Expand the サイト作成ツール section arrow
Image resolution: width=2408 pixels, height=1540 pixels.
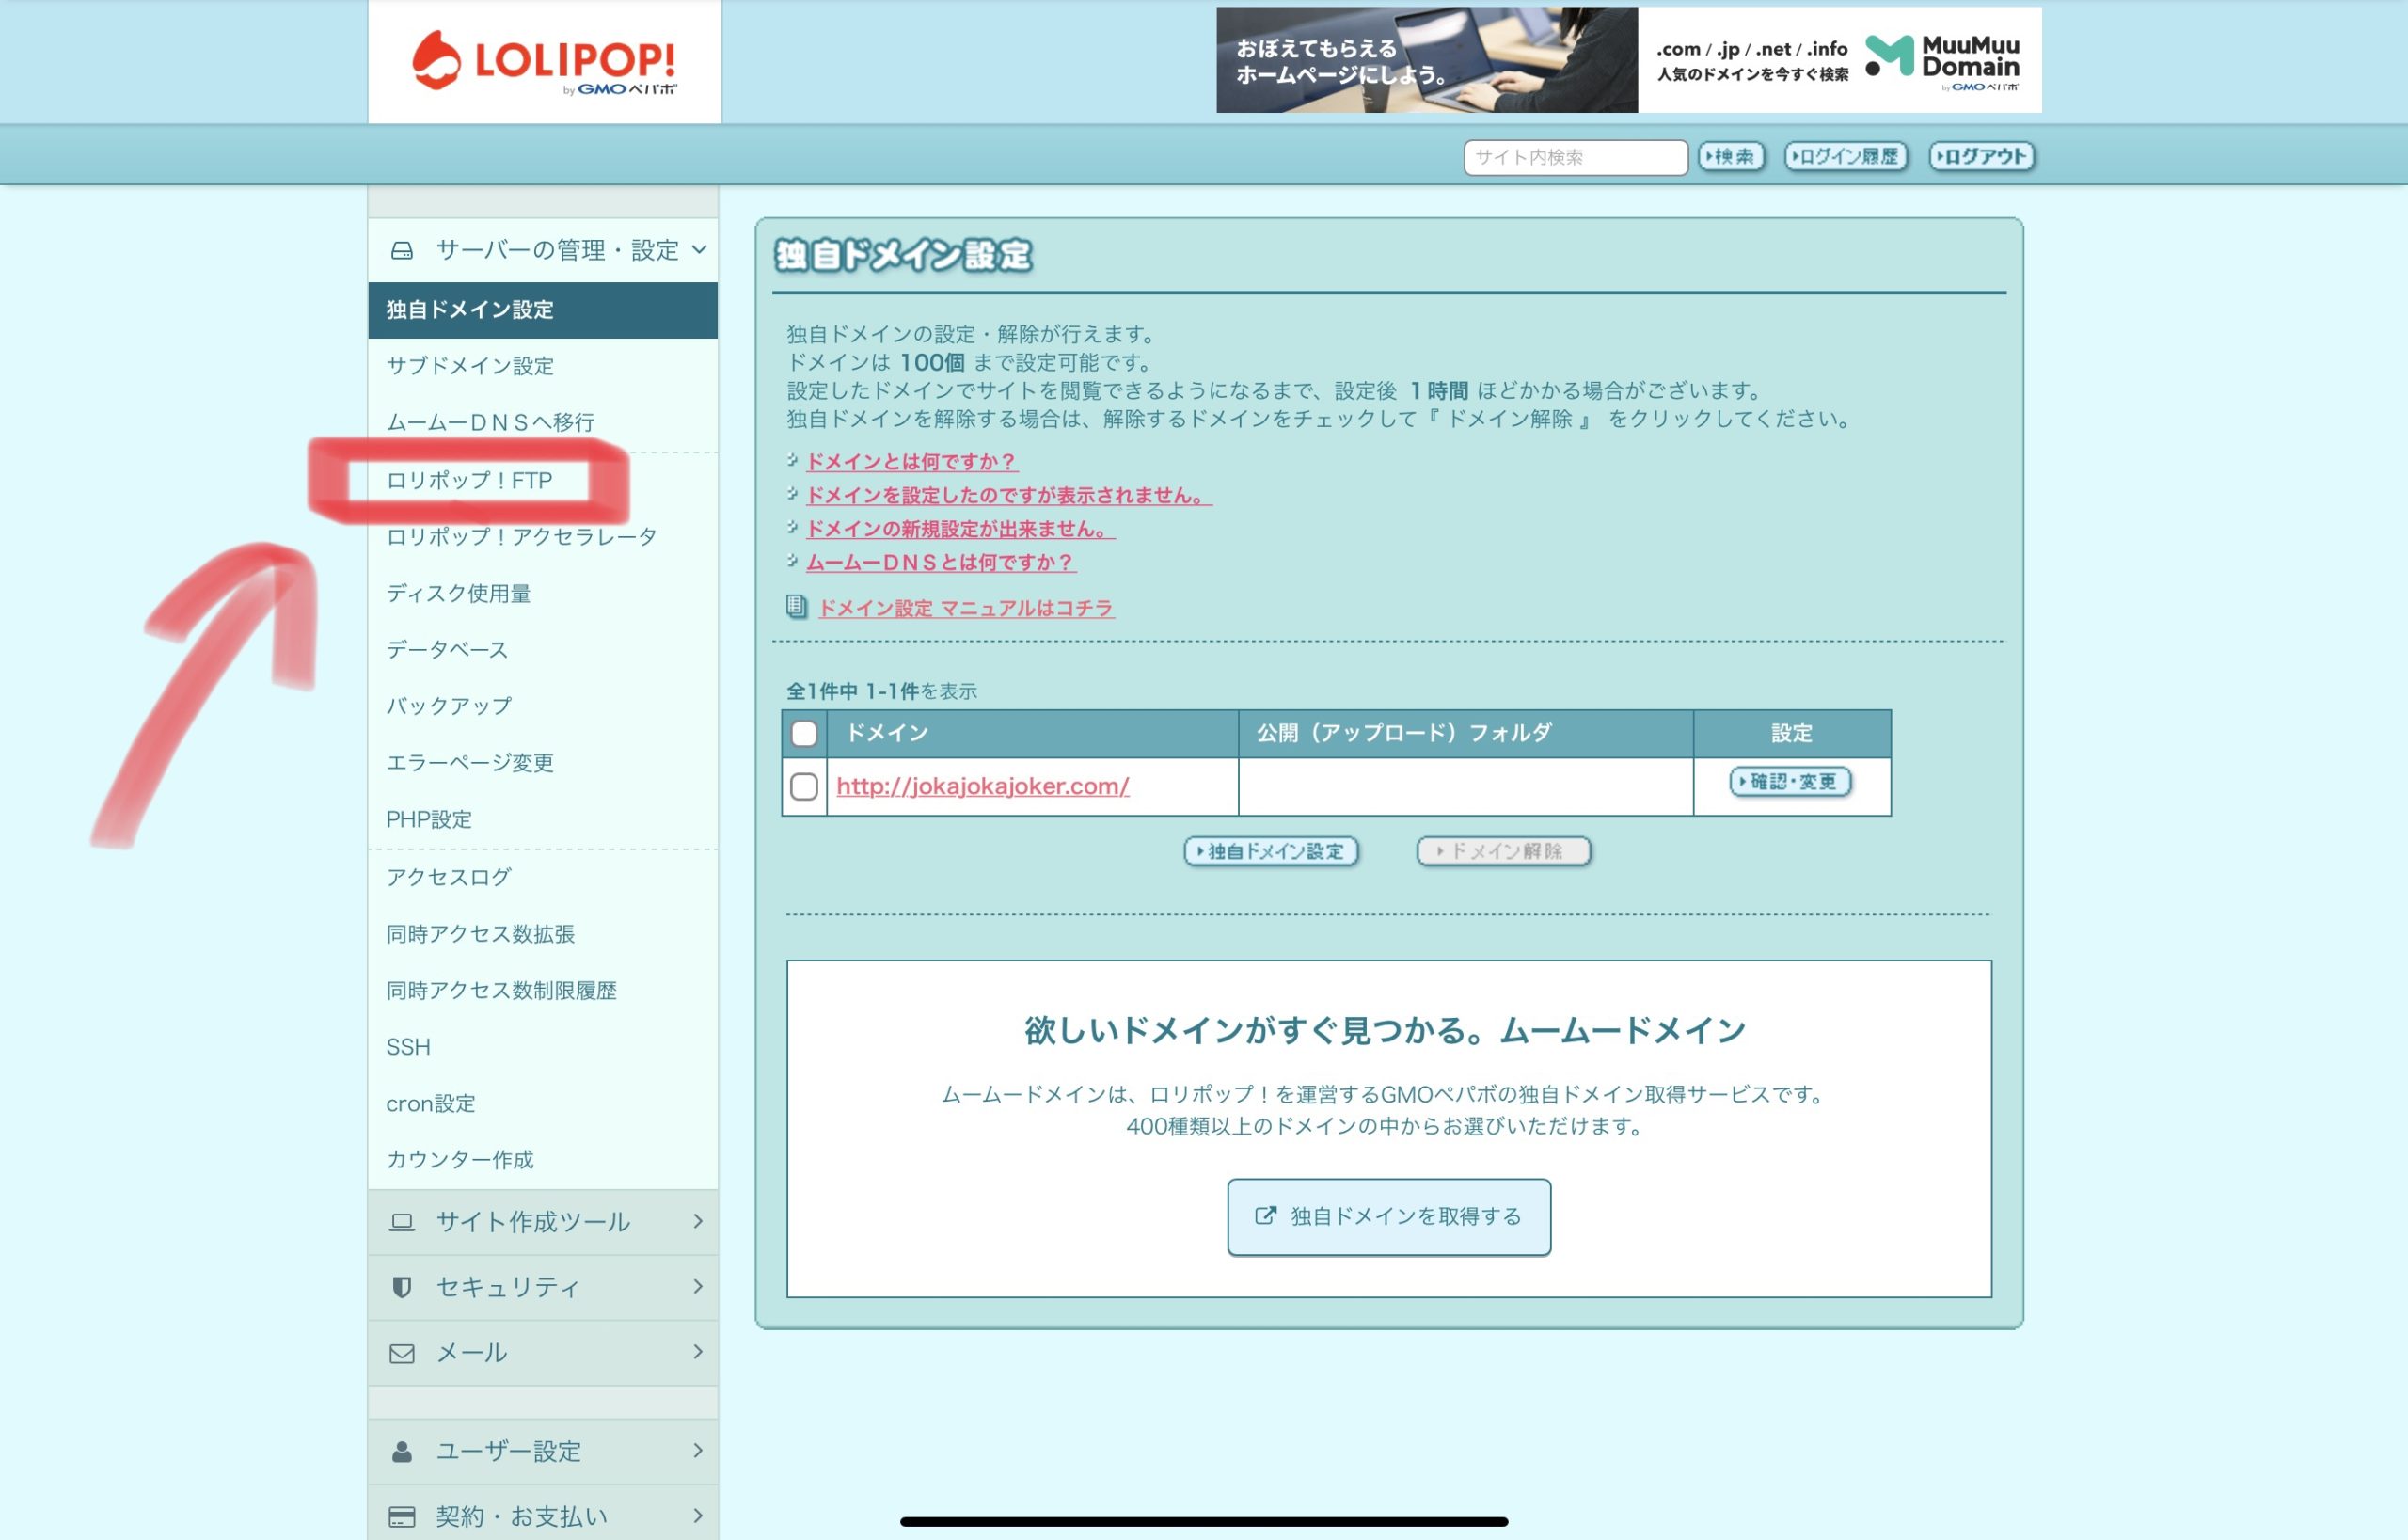pyautogui.click(x=698, y=1221)
